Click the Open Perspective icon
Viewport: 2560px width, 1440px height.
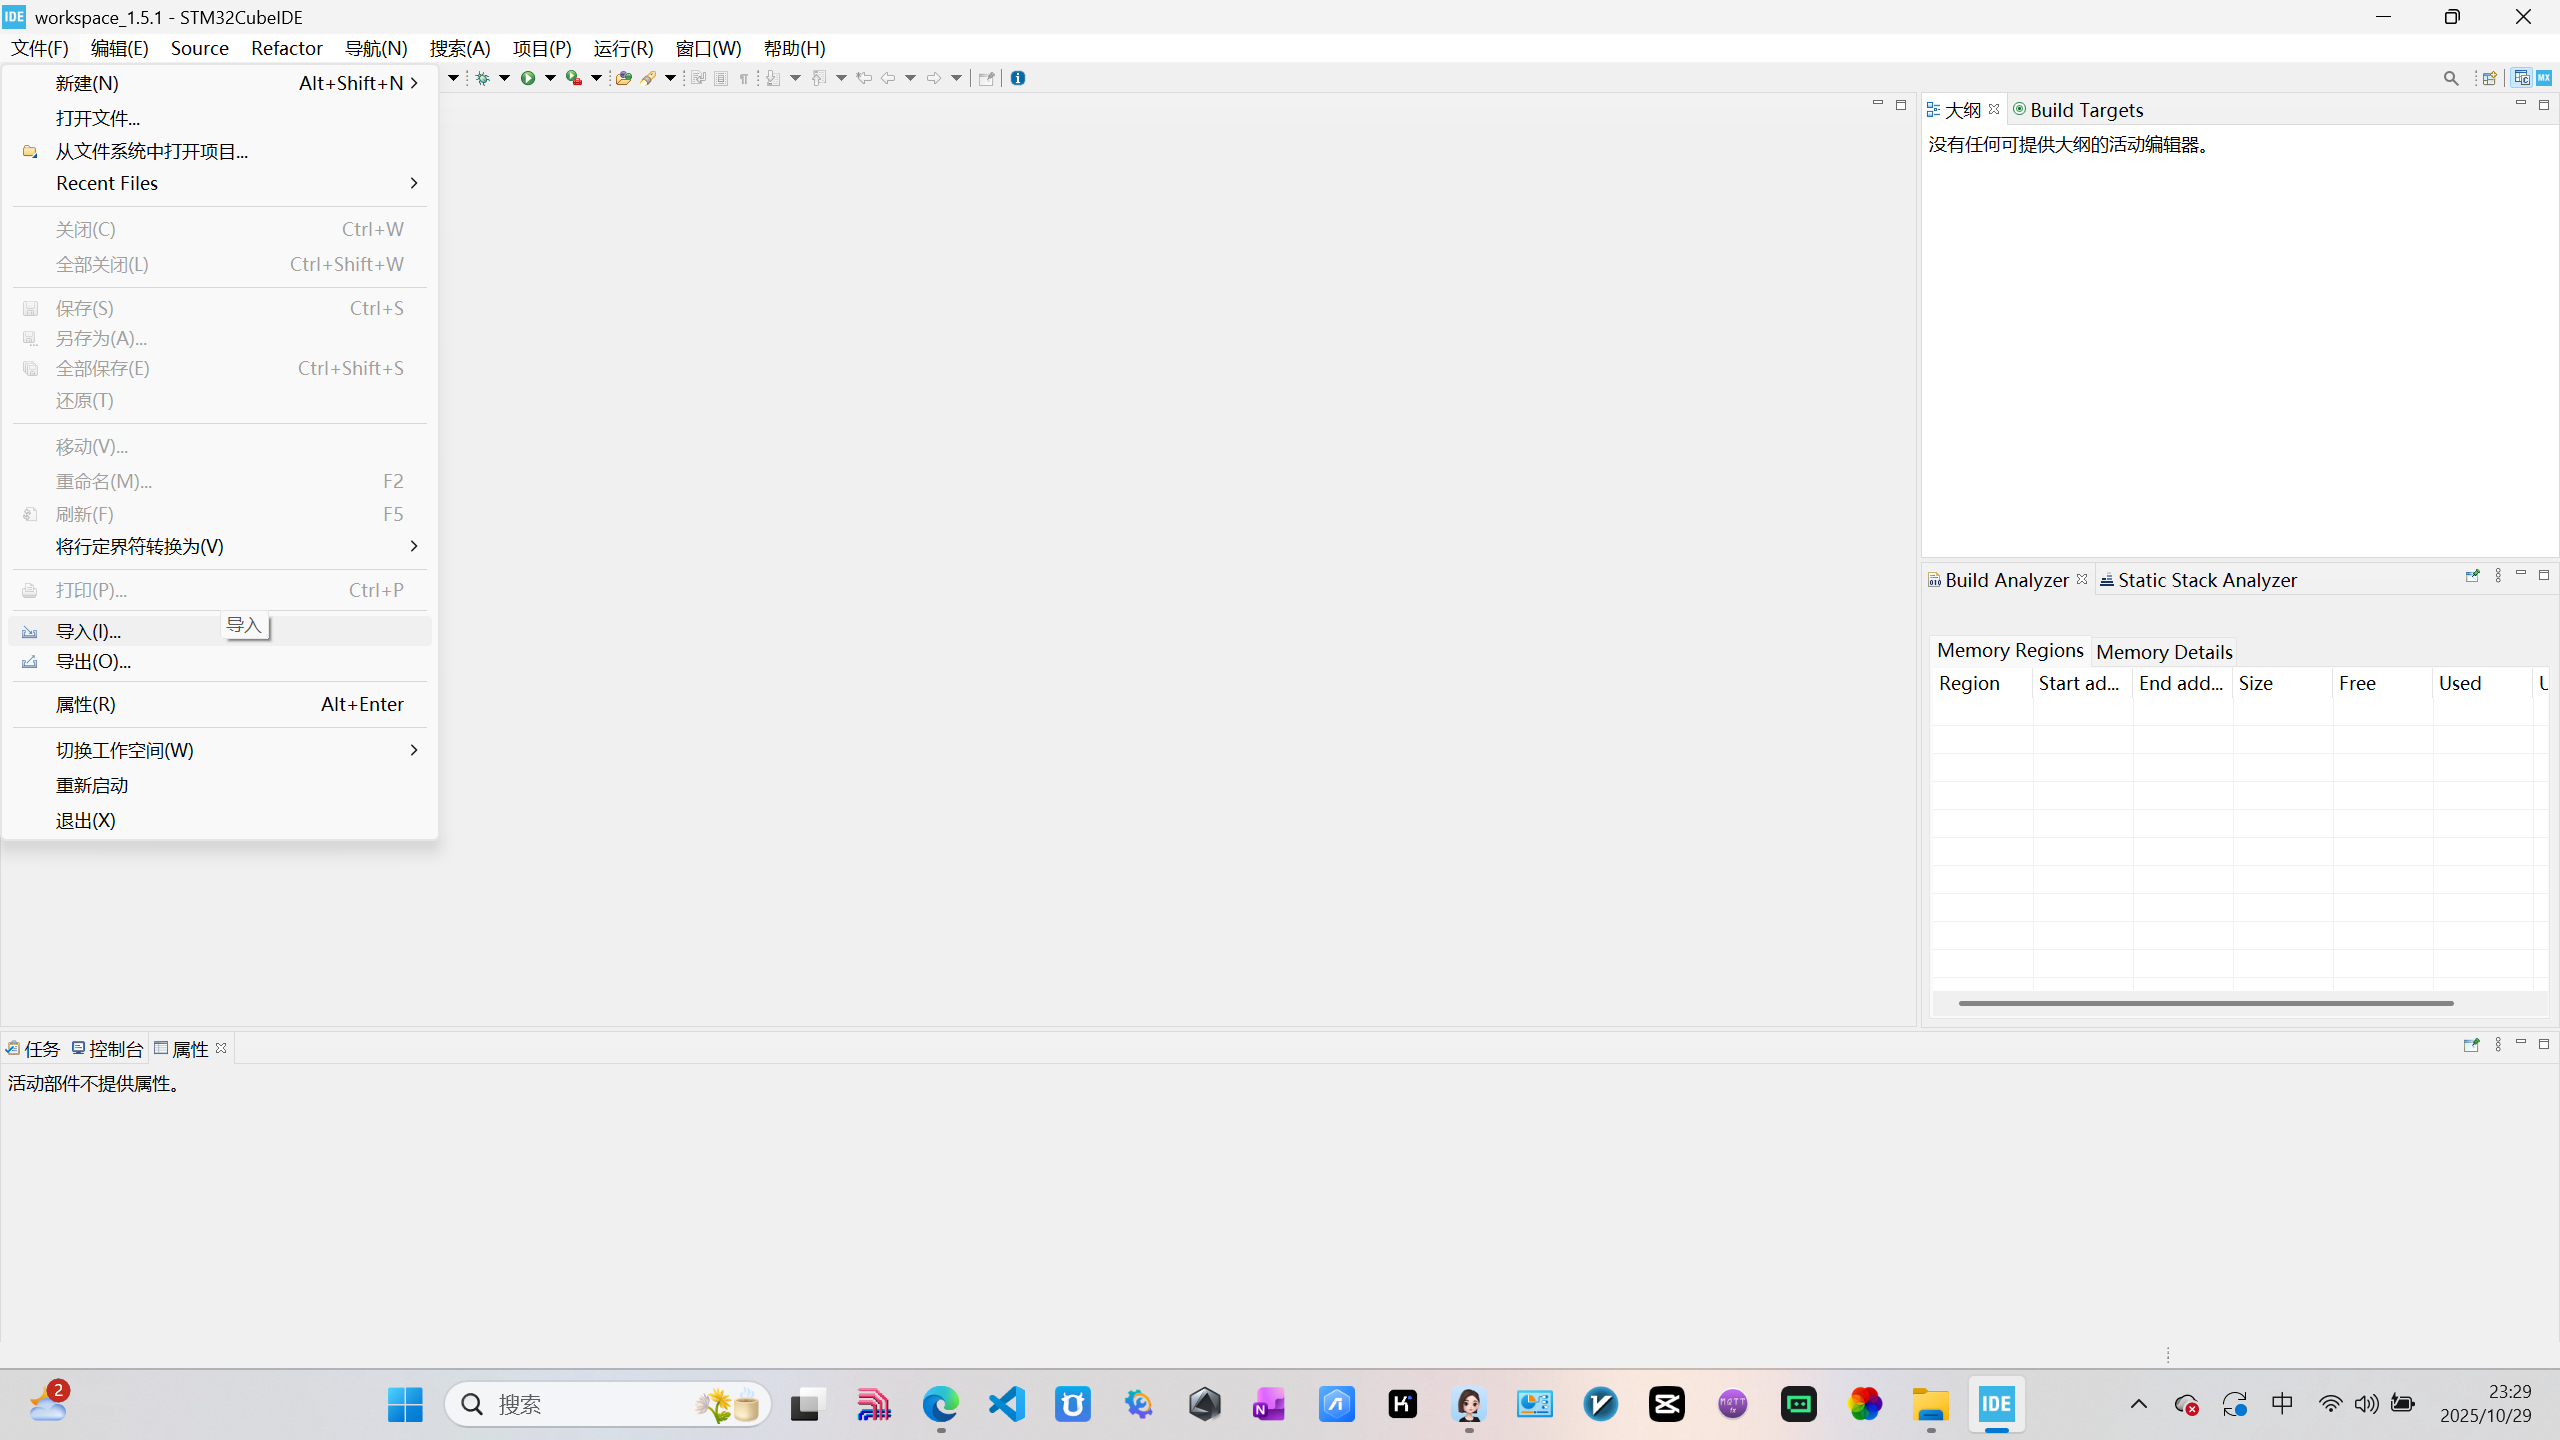coord(2490,78)
